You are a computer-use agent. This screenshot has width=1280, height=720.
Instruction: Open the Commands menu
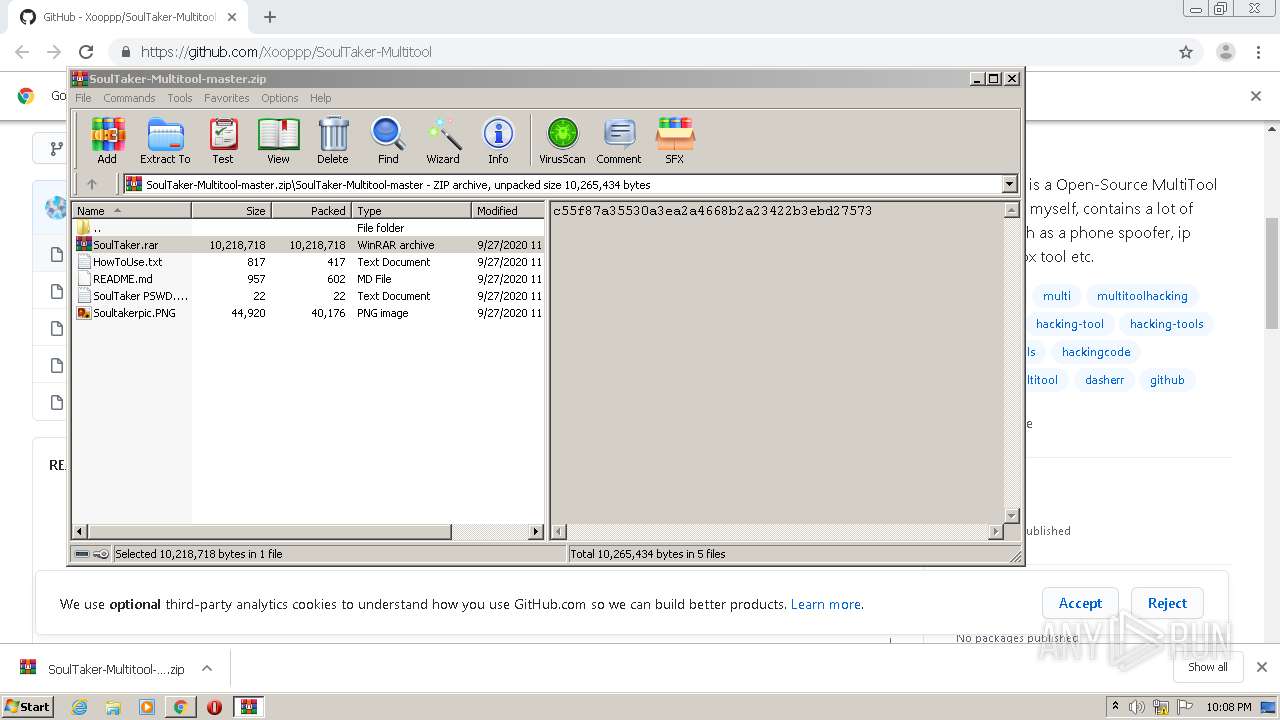coord(129,98)
